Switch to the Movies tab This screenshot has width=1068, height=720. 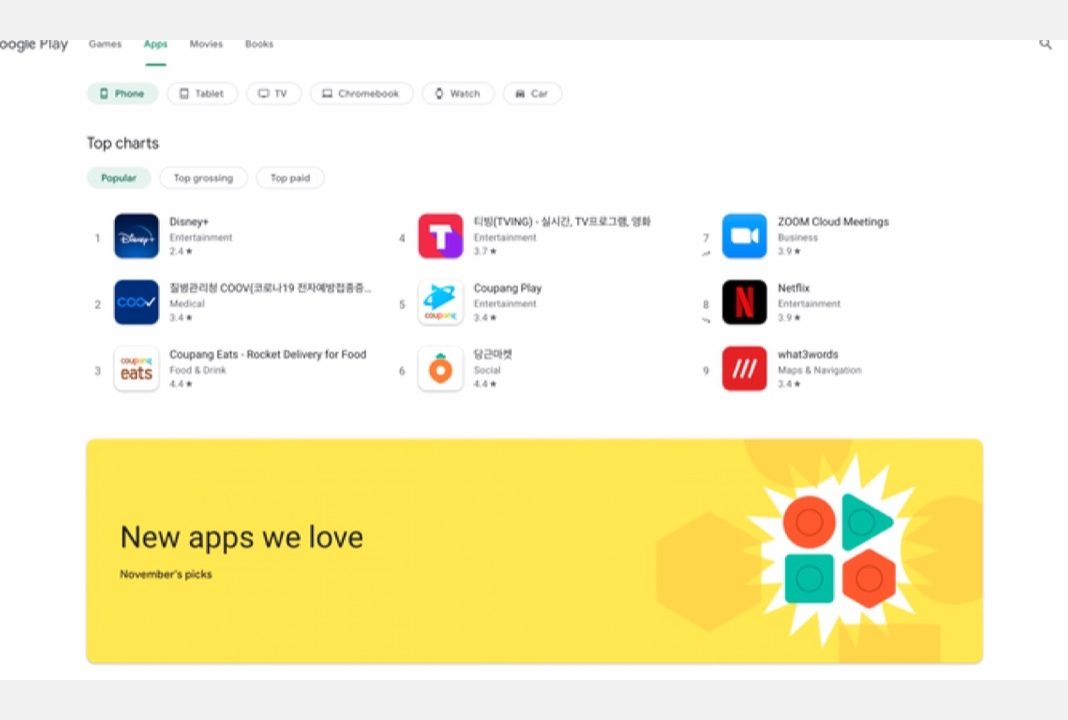tap(206, 44)
